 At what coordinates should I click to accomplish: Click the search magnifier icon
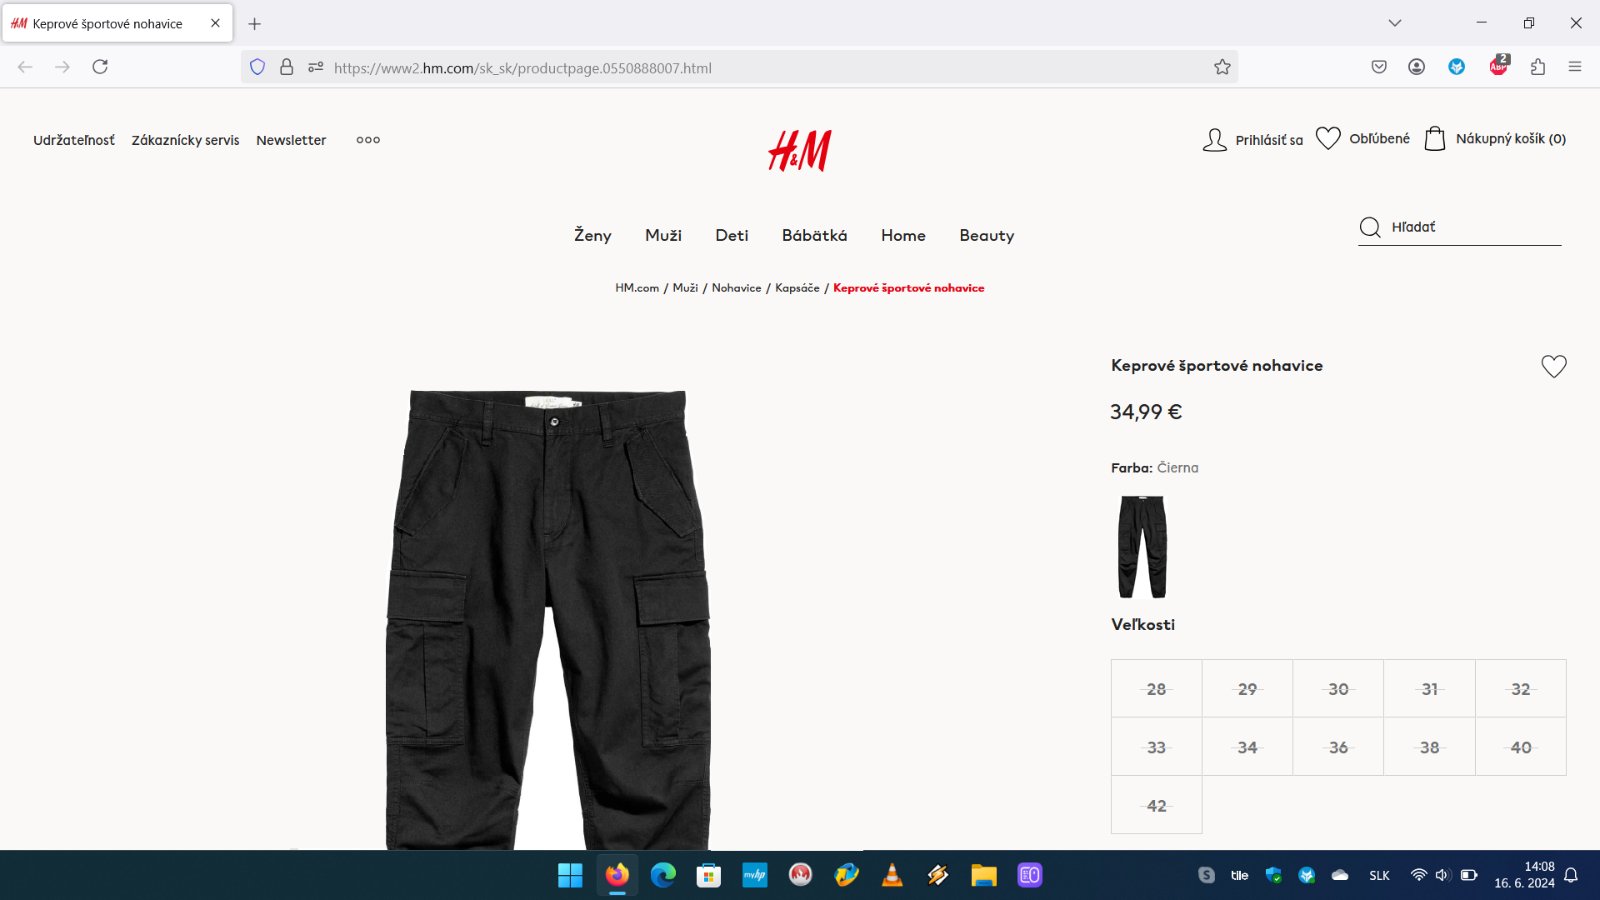[x=1370, y=227]
